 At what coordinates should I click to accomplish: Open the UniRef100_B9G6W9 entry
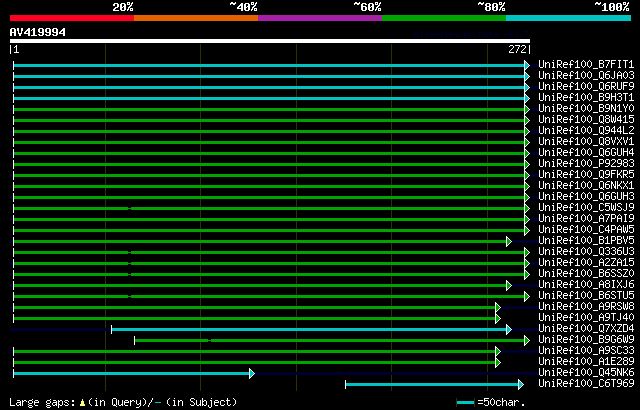(x=586, y=340)
